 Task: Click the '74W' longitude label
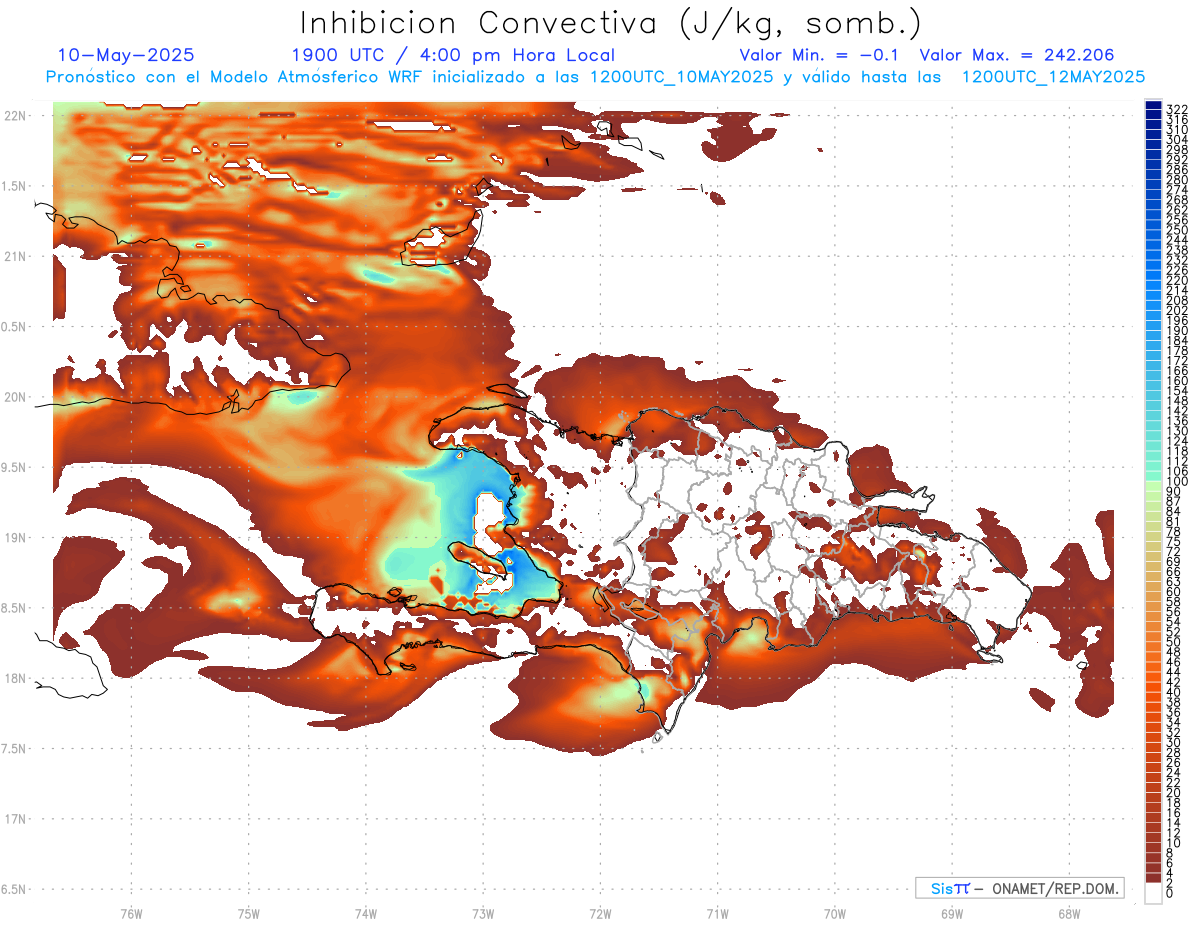[366, 913]
